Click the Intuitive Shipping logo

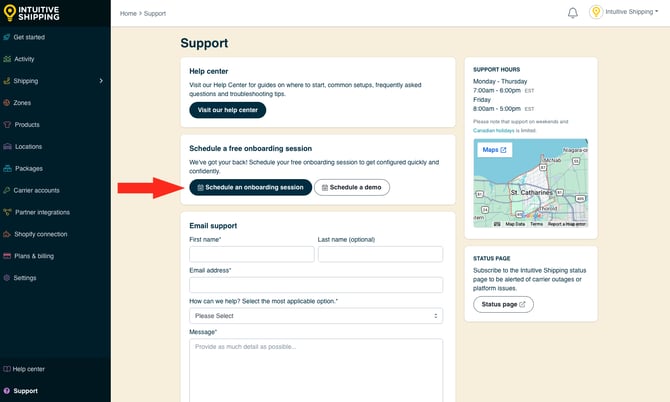(x=31, y=13)
